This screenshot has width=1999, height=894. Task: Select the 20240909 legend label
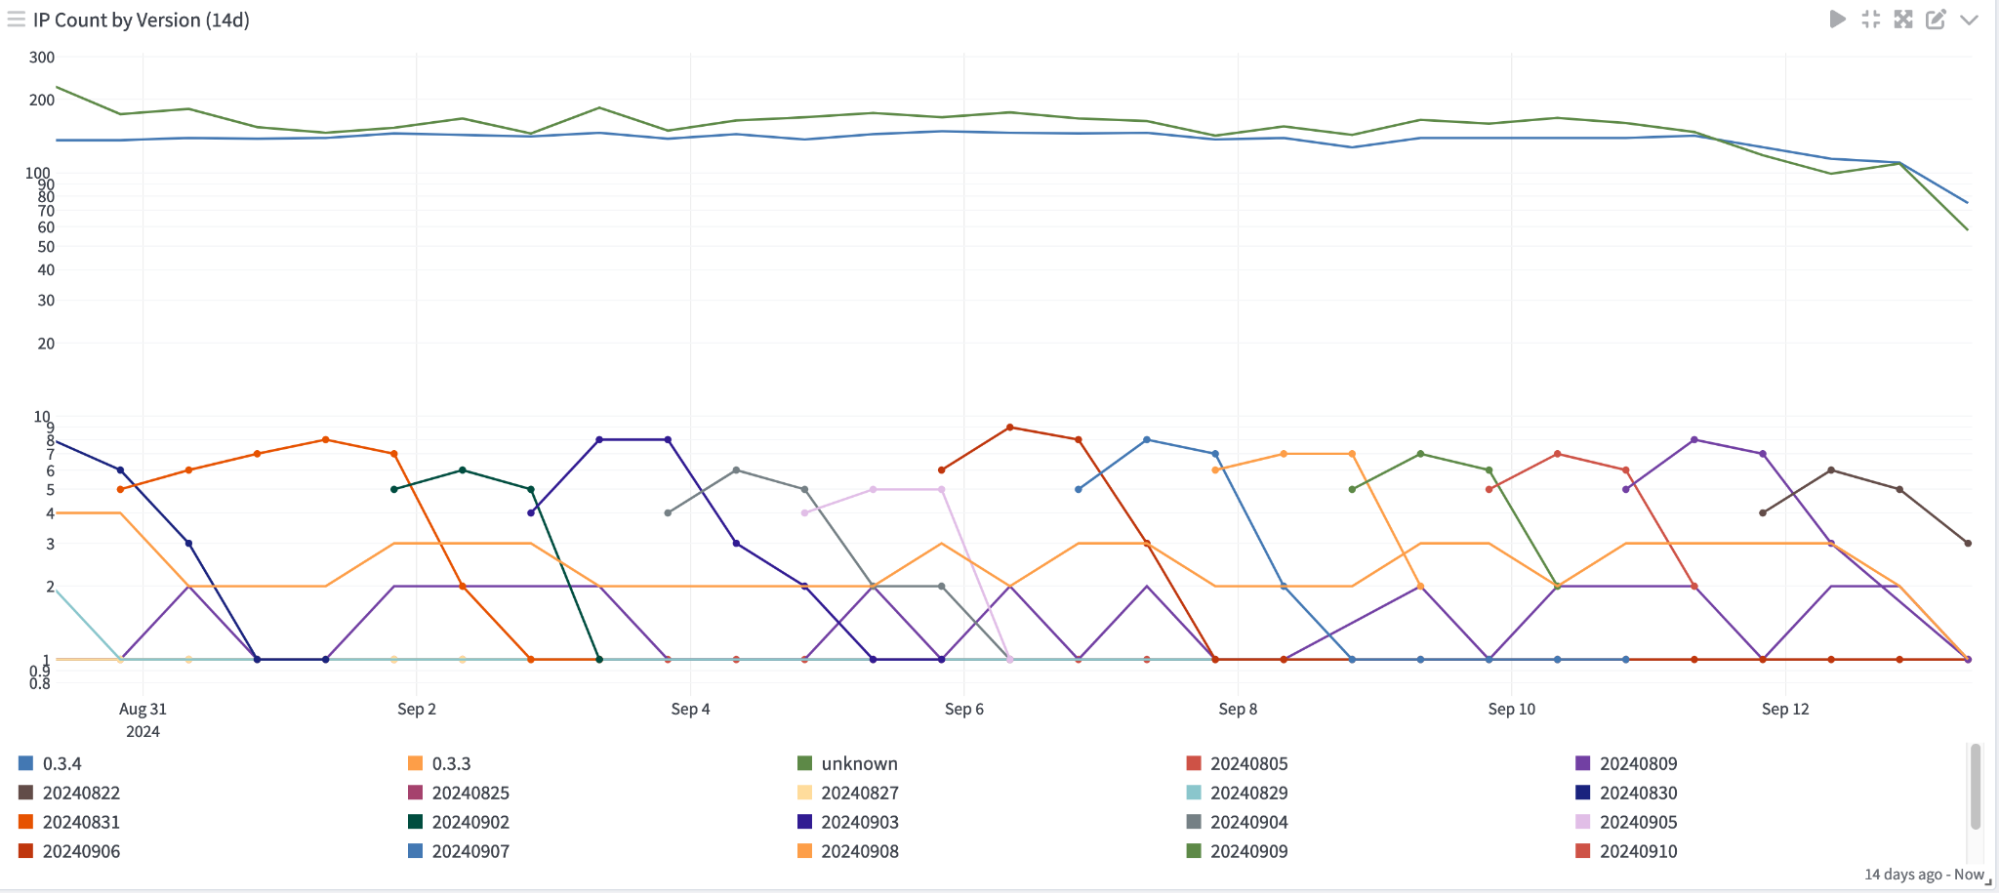tap(1249, 852)
